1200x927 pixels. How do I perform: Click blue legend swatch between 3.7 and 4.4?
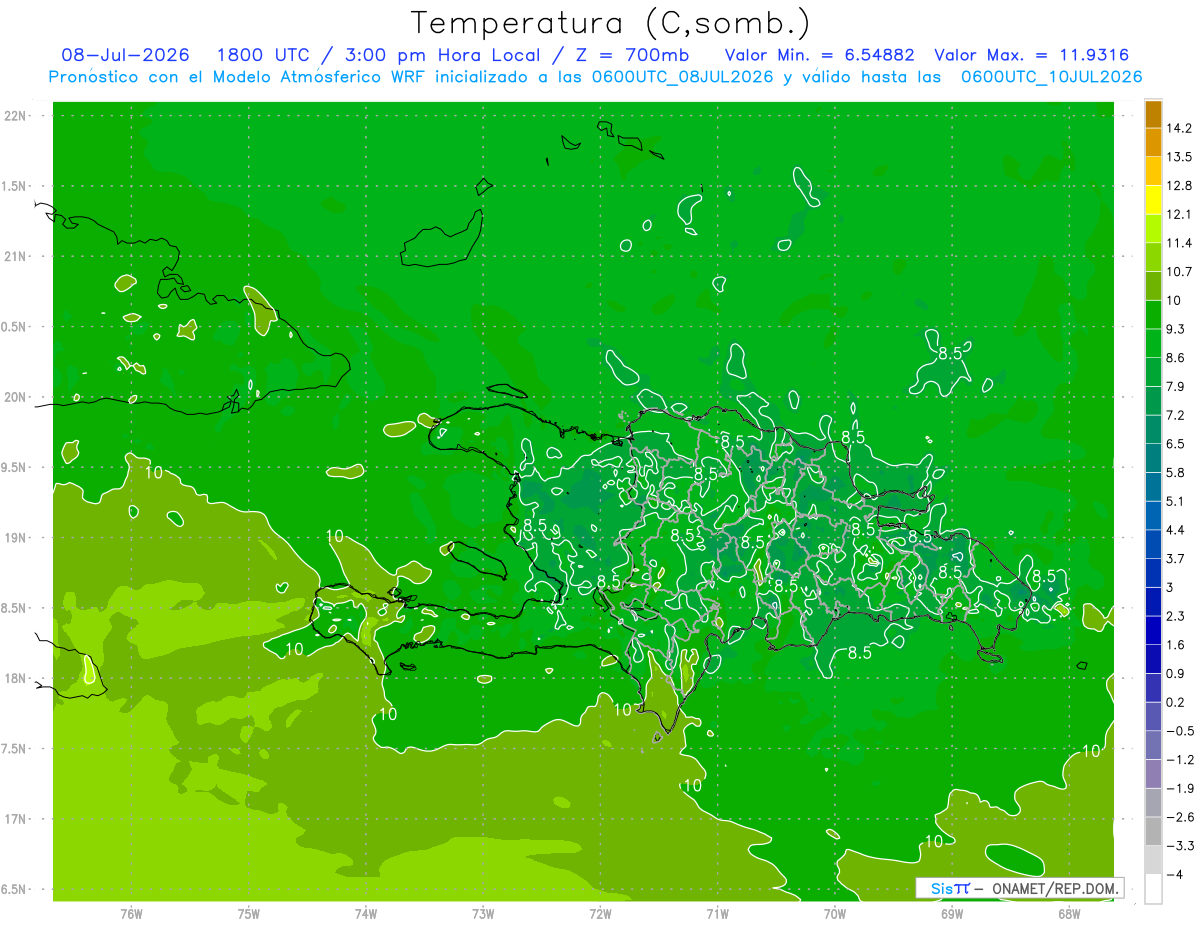coord(1153,544)
